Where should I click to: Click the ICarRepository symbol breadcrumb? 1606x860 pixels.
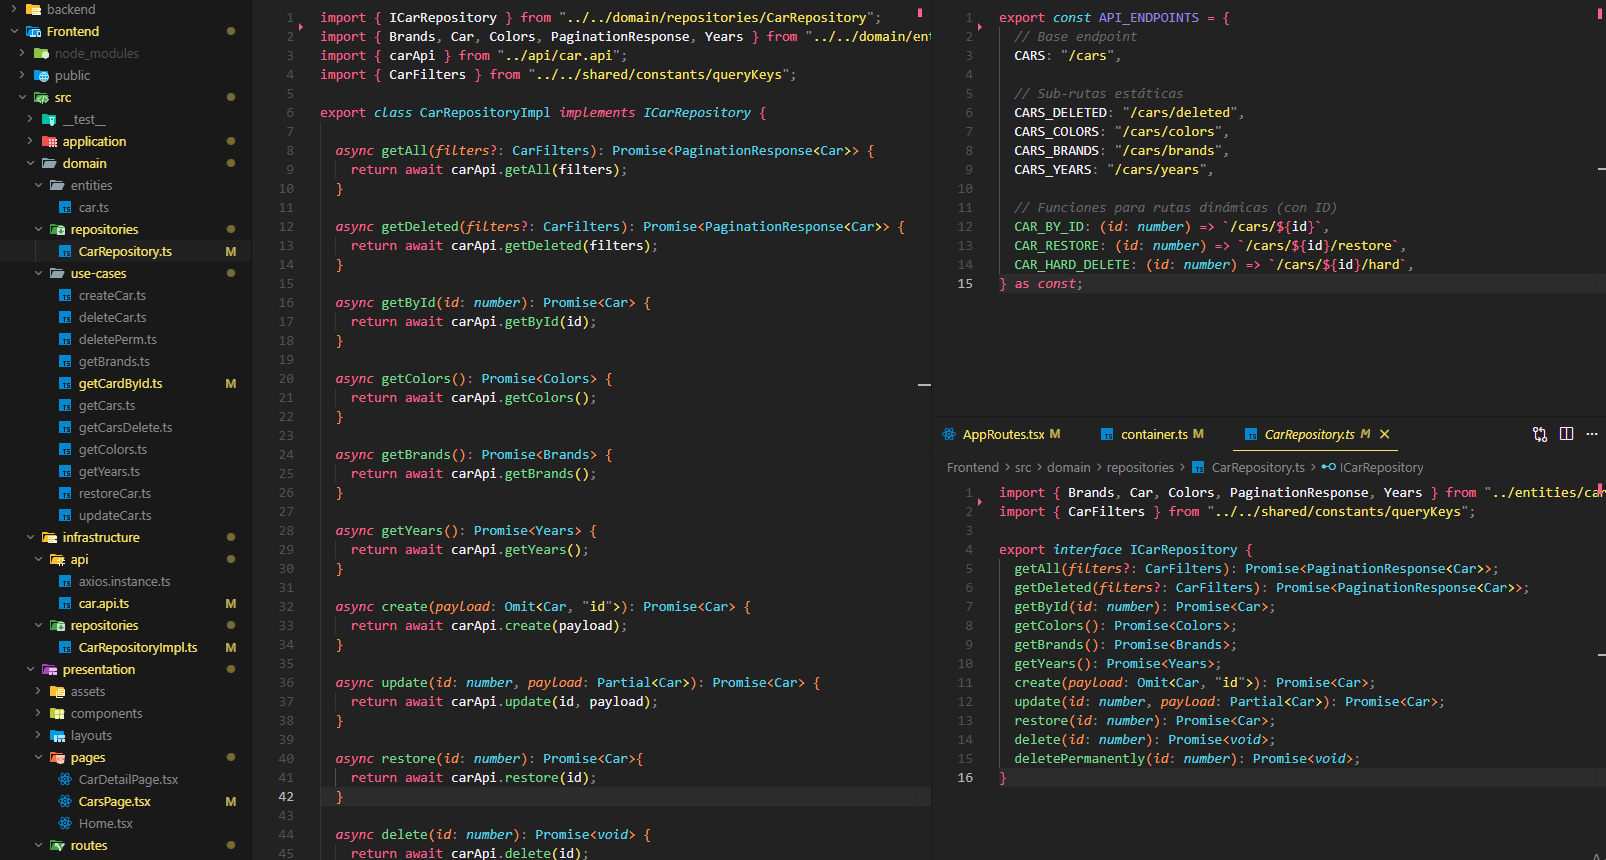(x=1381, y=467)
